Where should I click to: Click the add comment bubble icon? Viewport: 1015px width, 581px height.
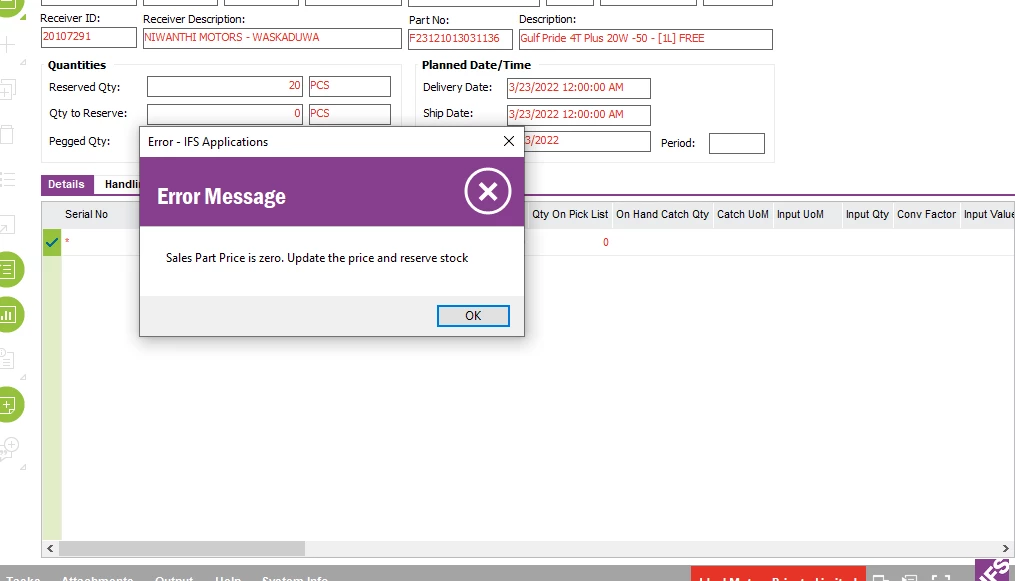tap(10, 448)
